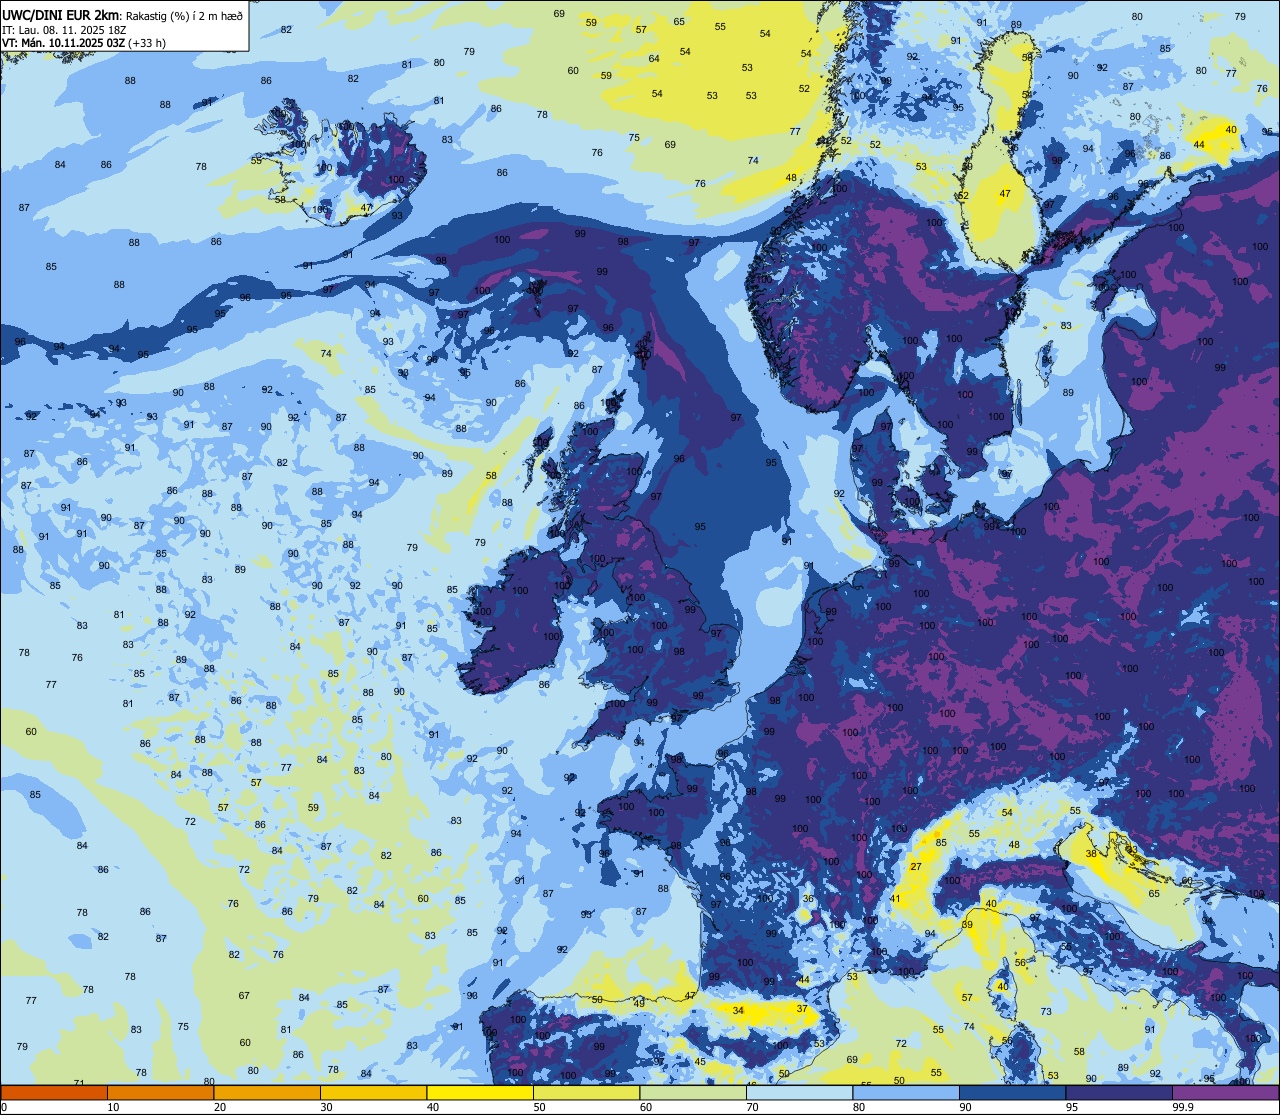Click the 70–80 light blue legend swatch

click(x=799, y=1092)
